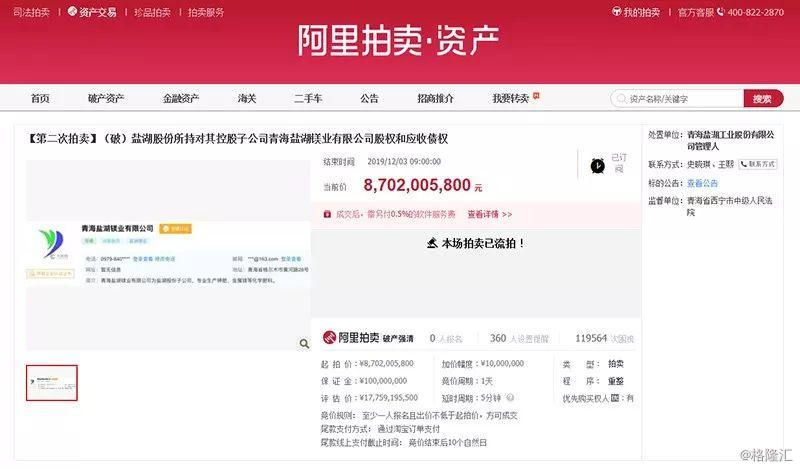This screenshot has width=800, height=469.
Task: Click the auction title 第二次拍卖 盐湖股份
Action: pyautogui.click(x=238, y=138)
